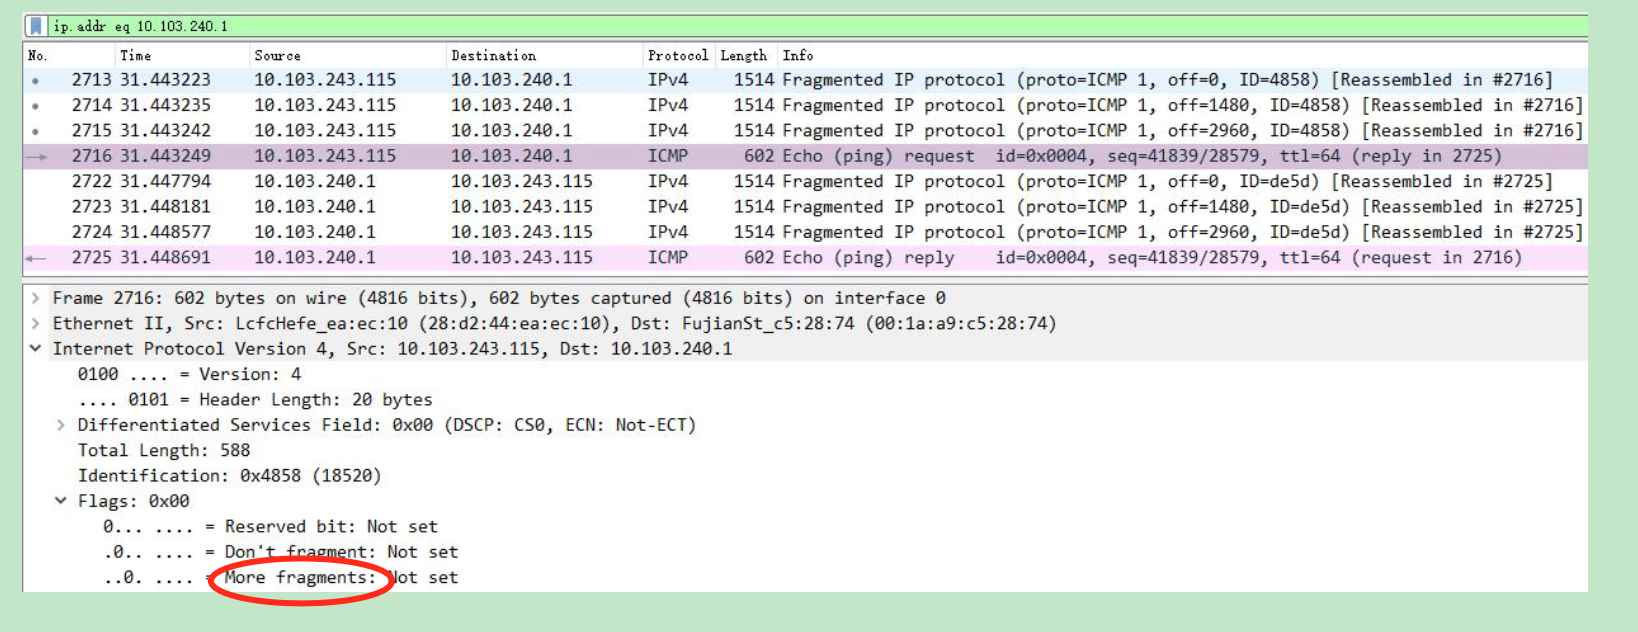
Task: Select the Identification: 0x4858 field
Action: click(x=229, y=476)
